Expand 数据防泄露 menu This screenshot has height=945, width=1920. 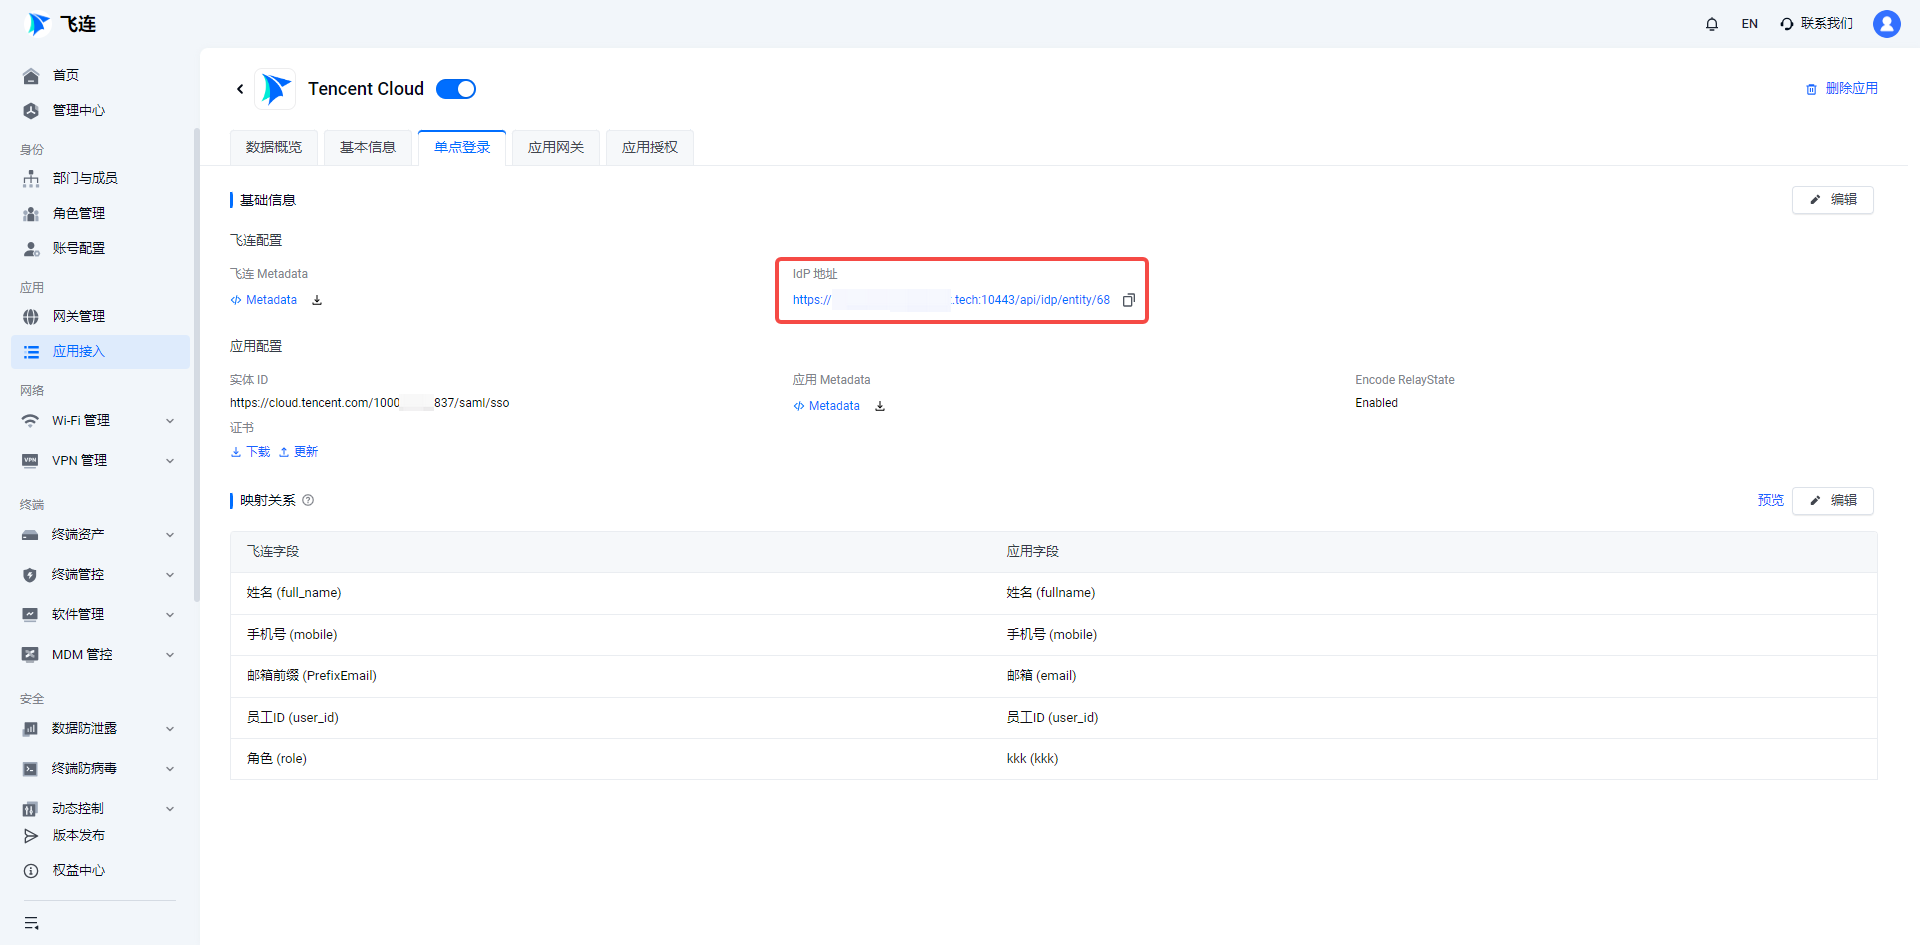coord(100,729)
